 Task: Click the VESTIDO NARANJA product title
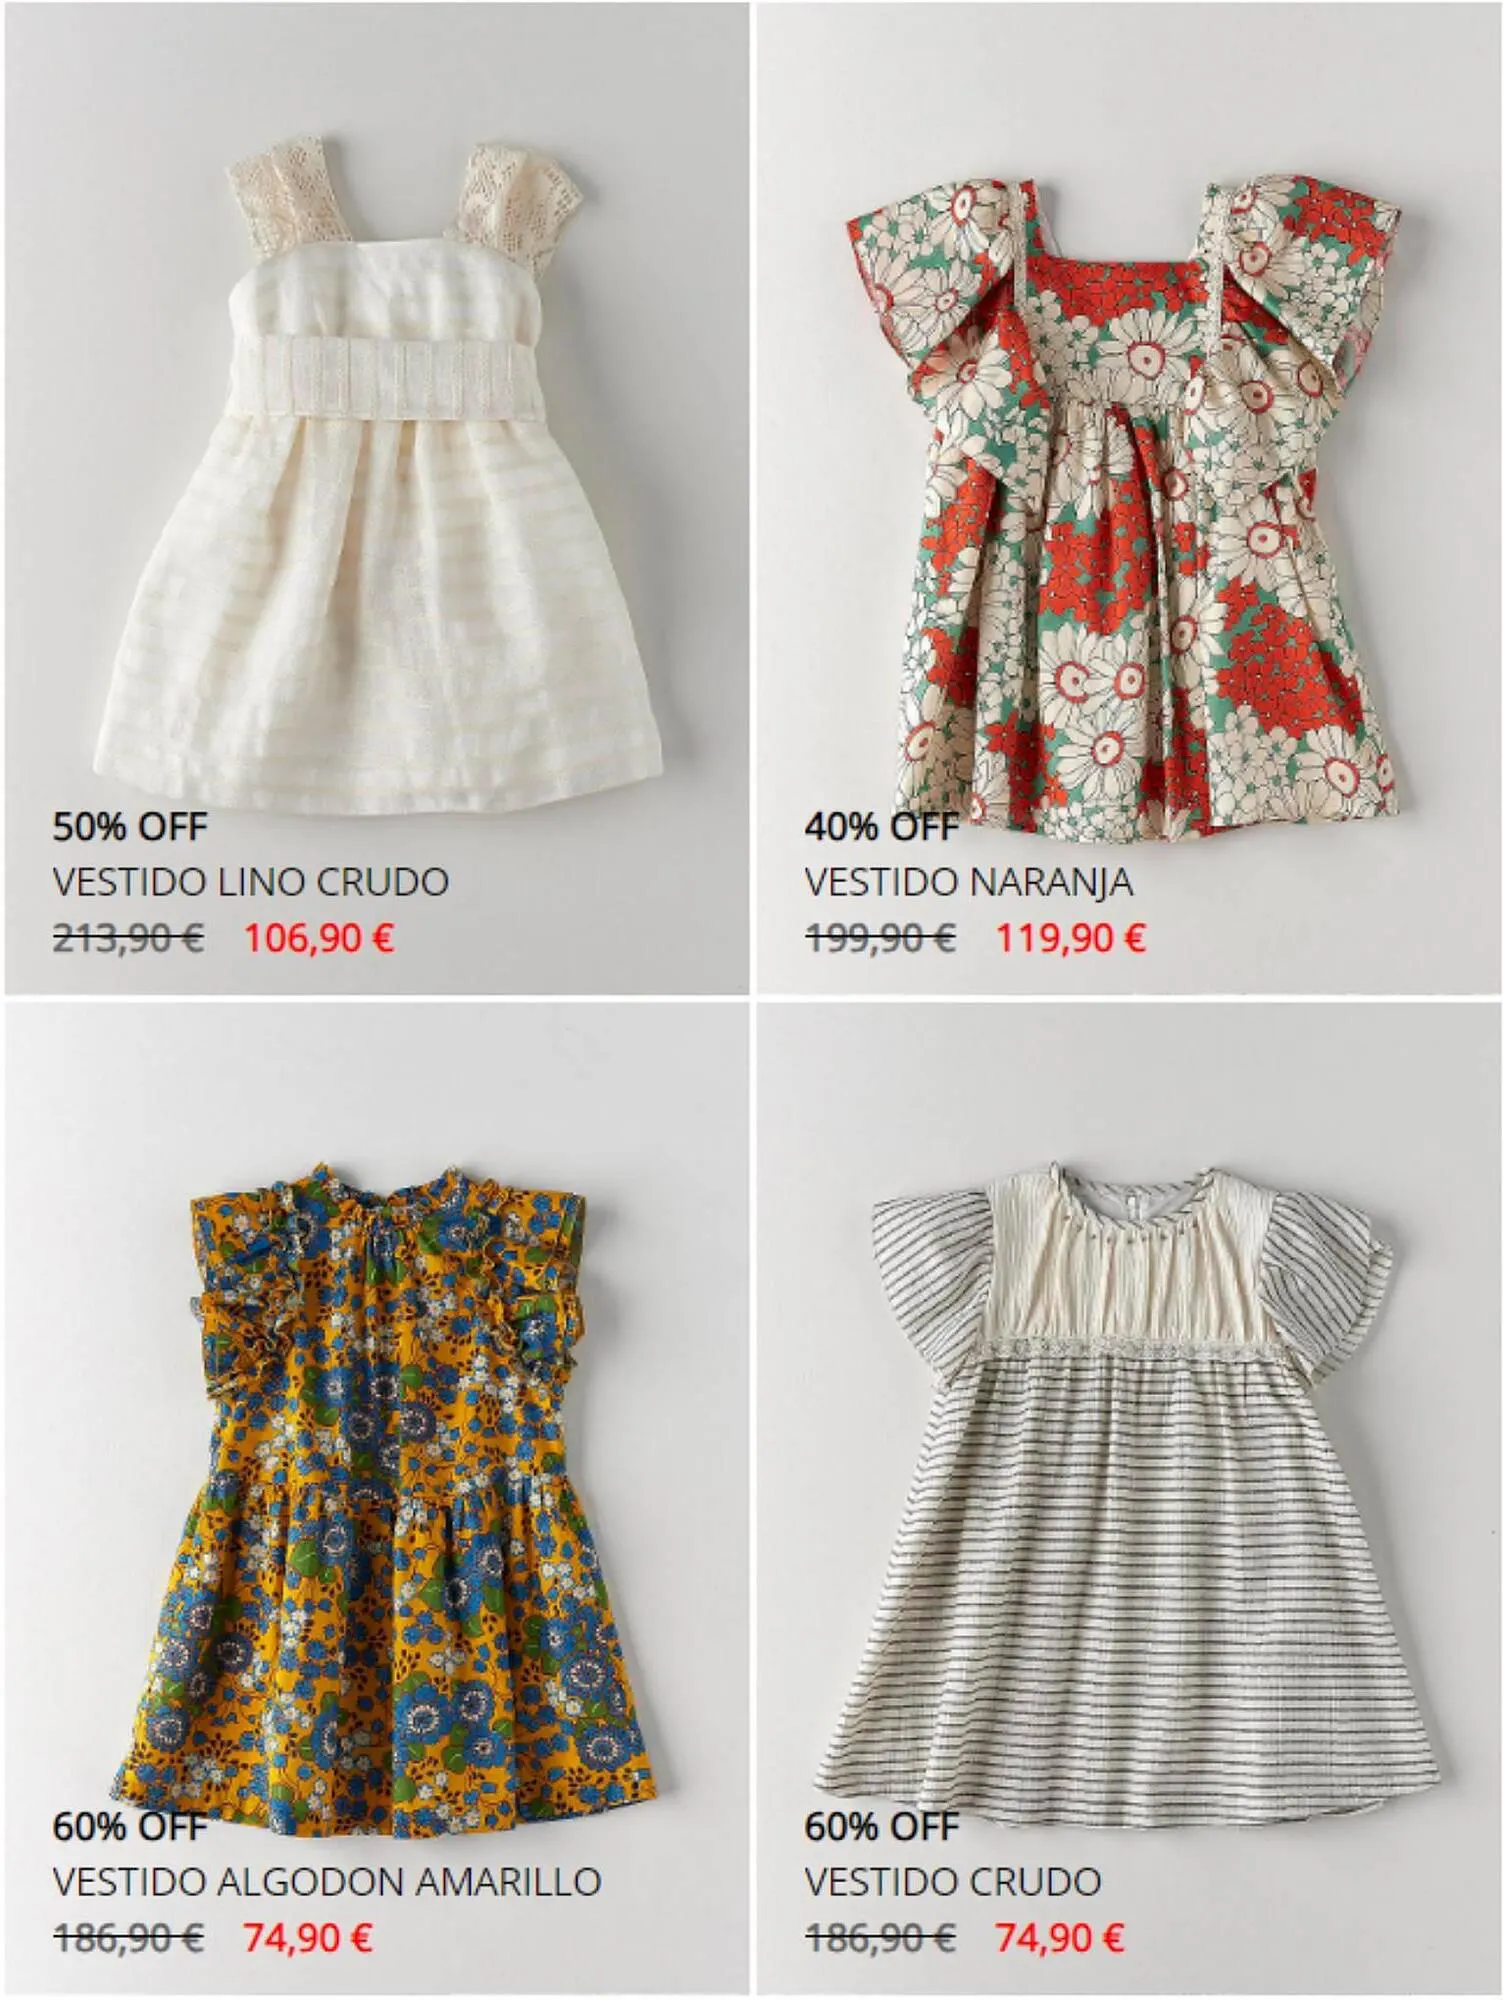tap(969, 882)
